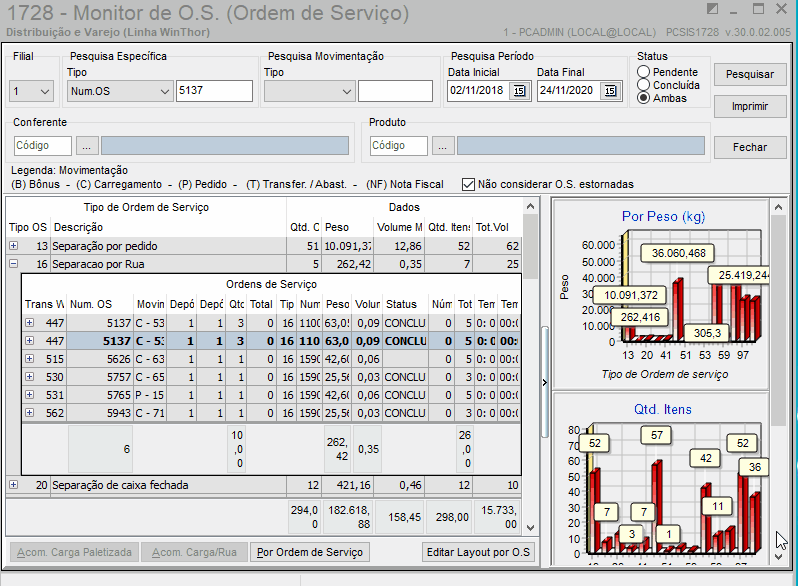
Task: Expand highlighted O.S. 5137 row
Action: [x=30, y=341]
